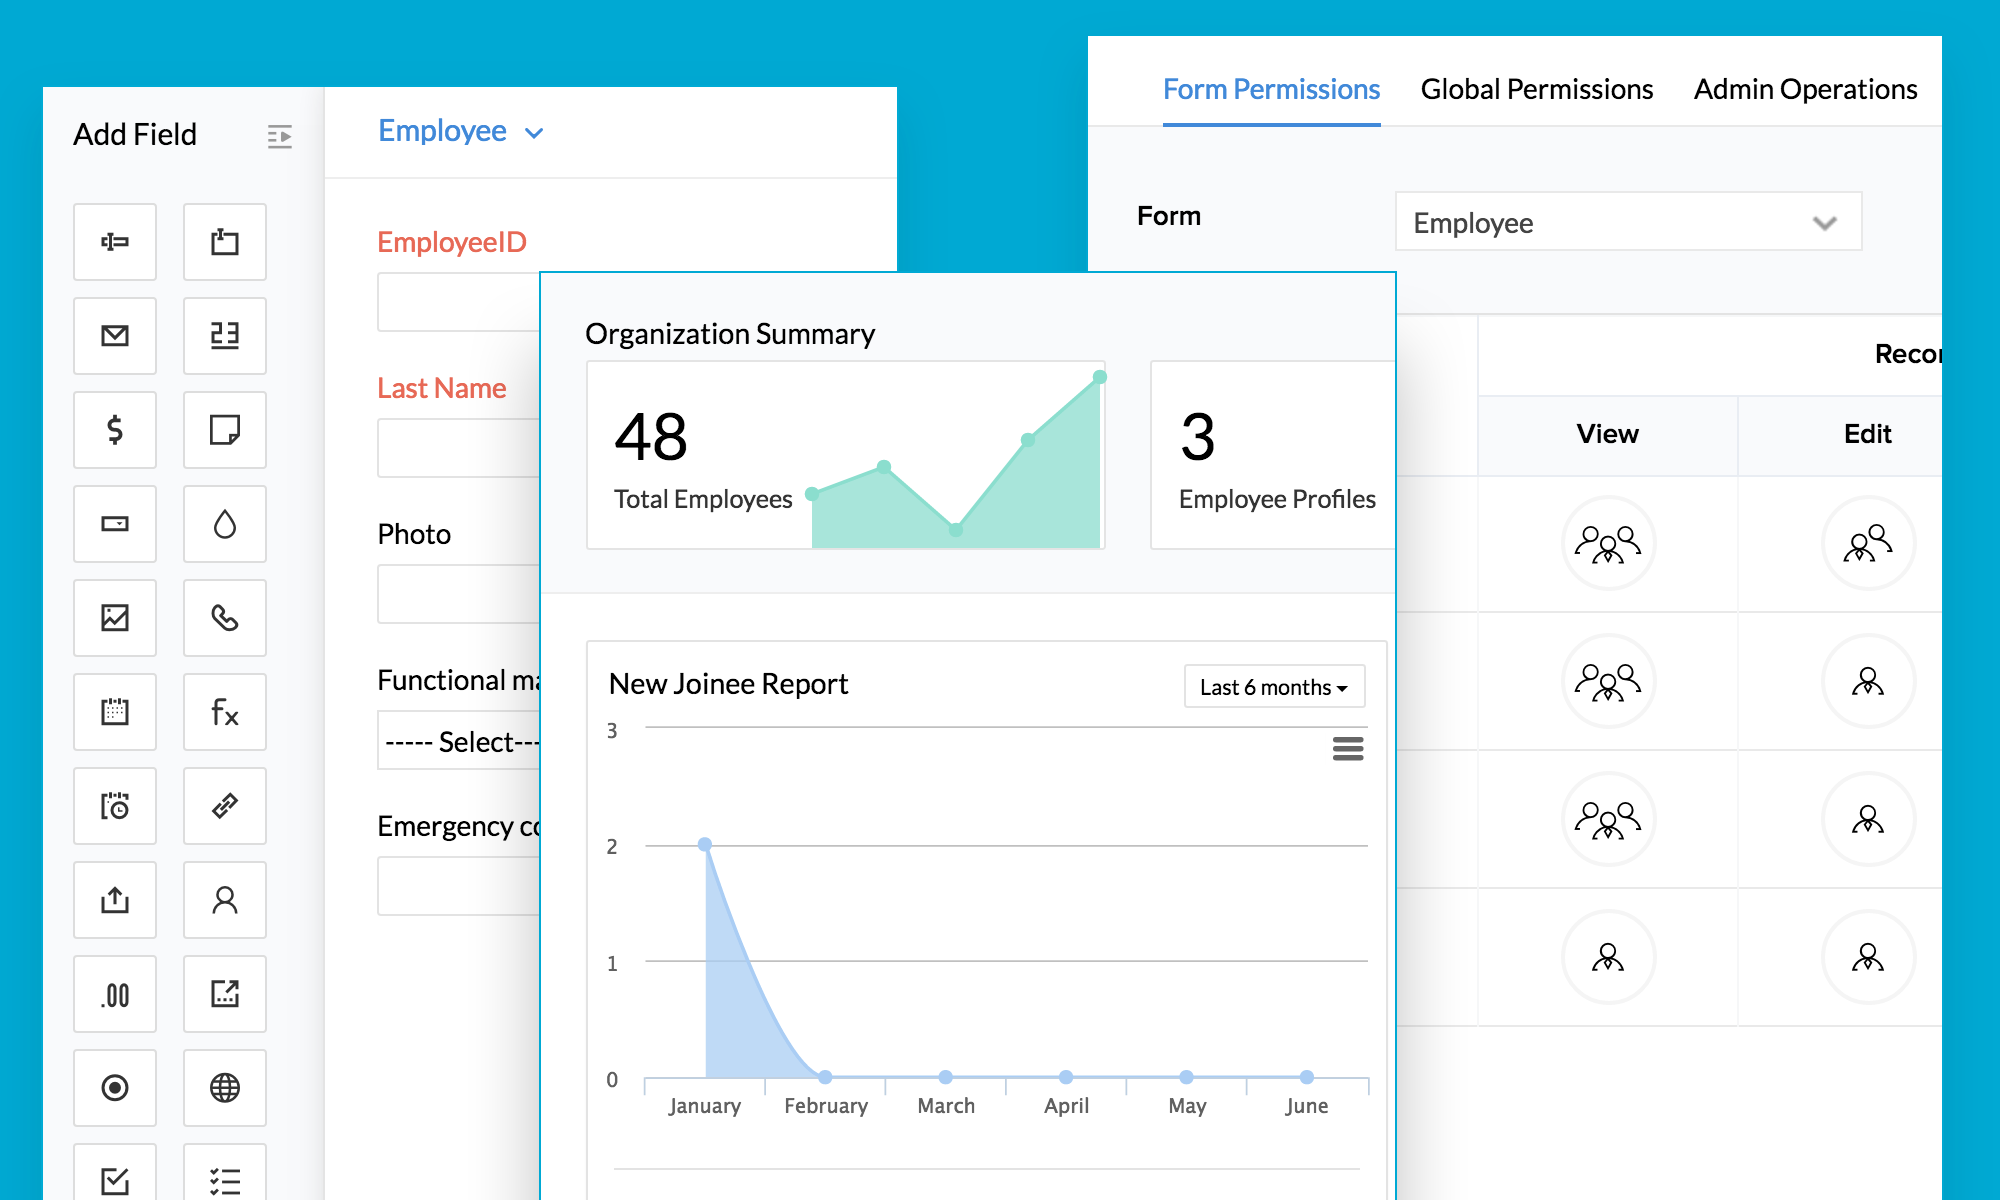Screen dimensions: 2000x1200
Task: Click the URL globe field icon
Action: (x=225, y=1088)
